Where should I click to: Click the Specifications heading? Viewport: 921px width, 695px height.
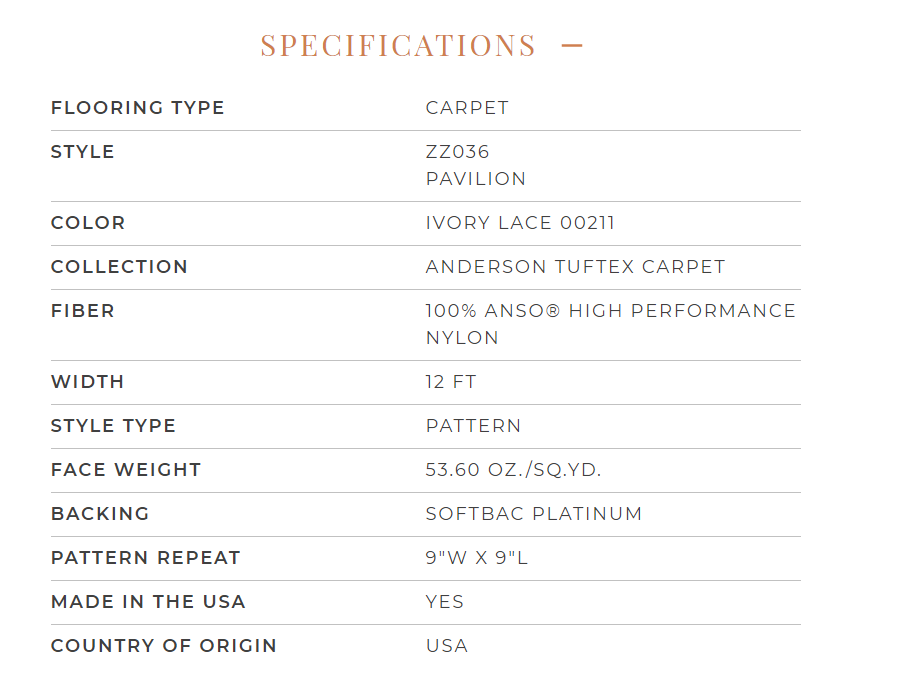click(x=398, y=46)
